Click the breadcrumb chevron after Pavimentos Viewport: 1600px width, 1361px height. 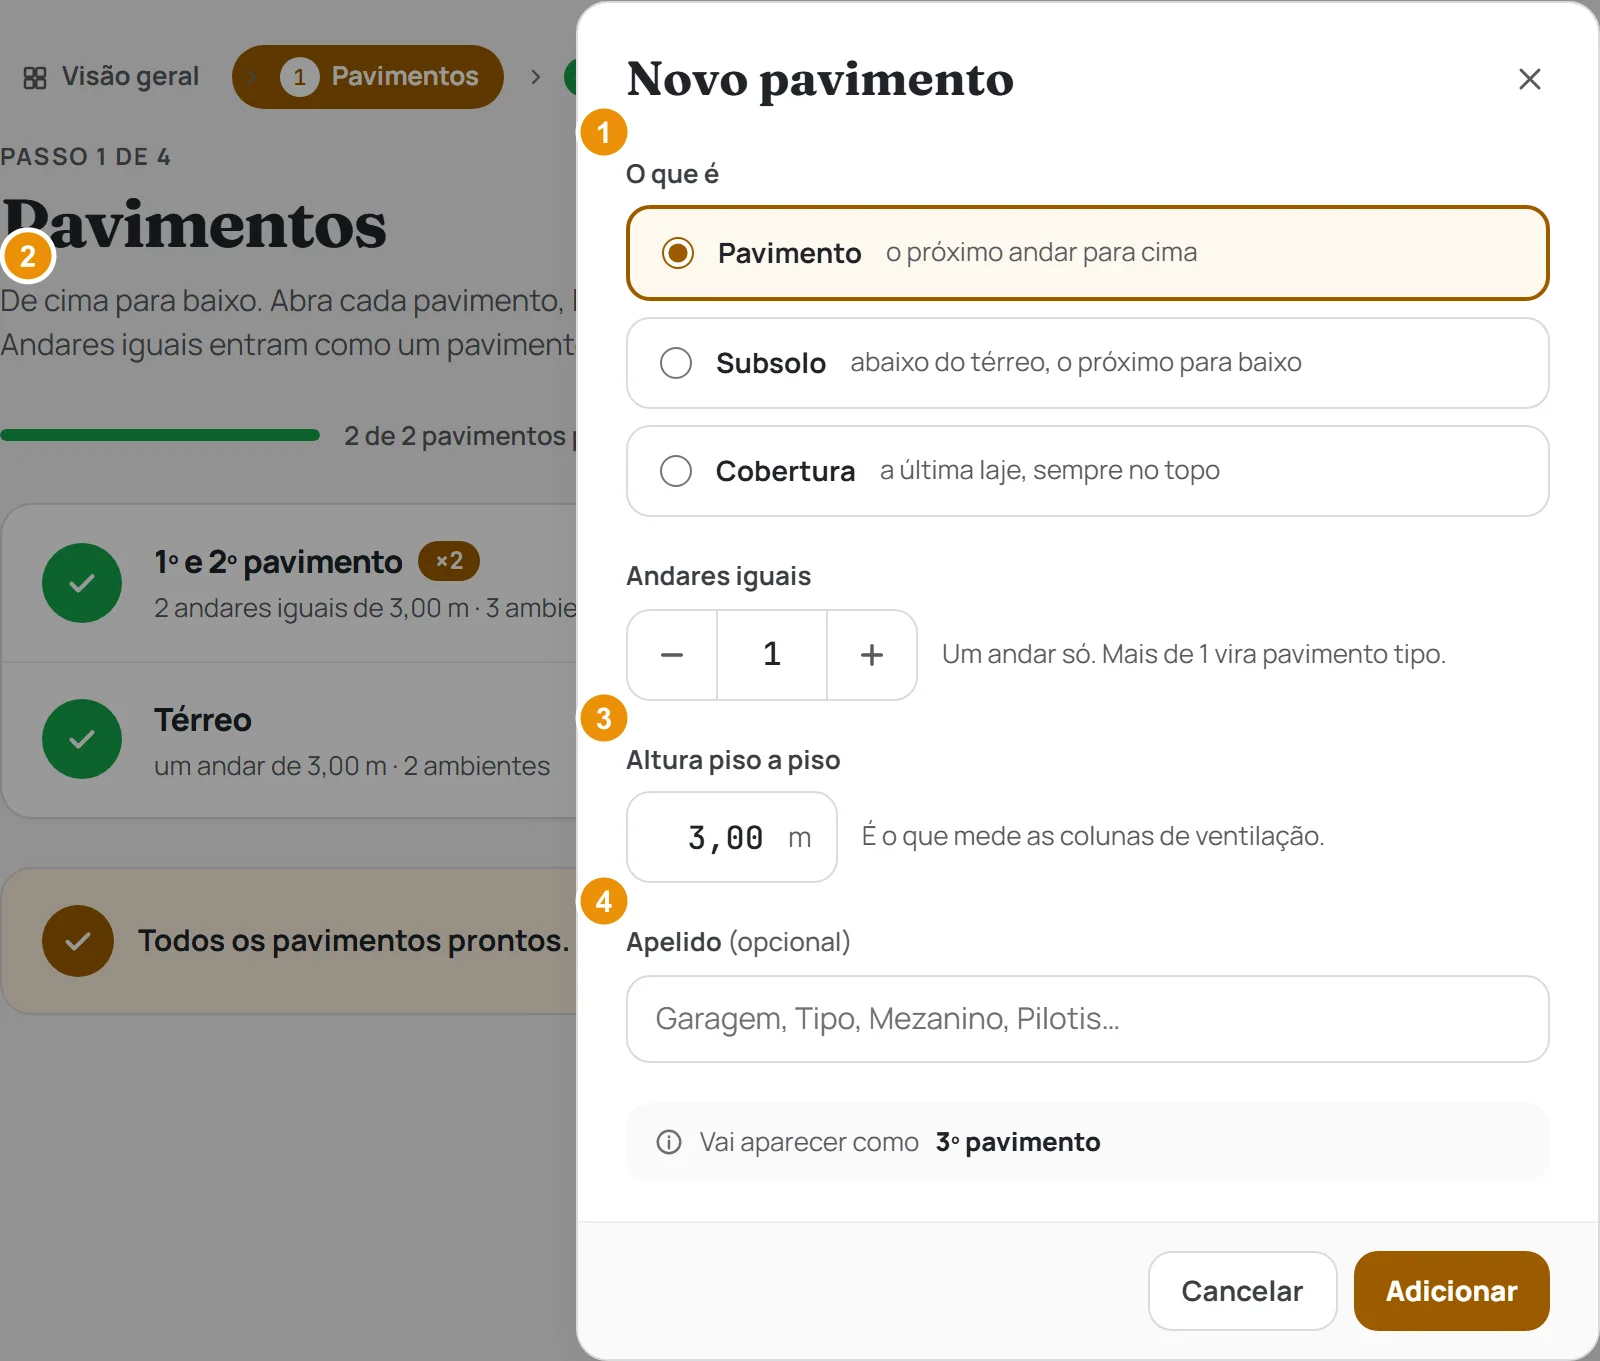pyautogui.click(x=536, y=77)
